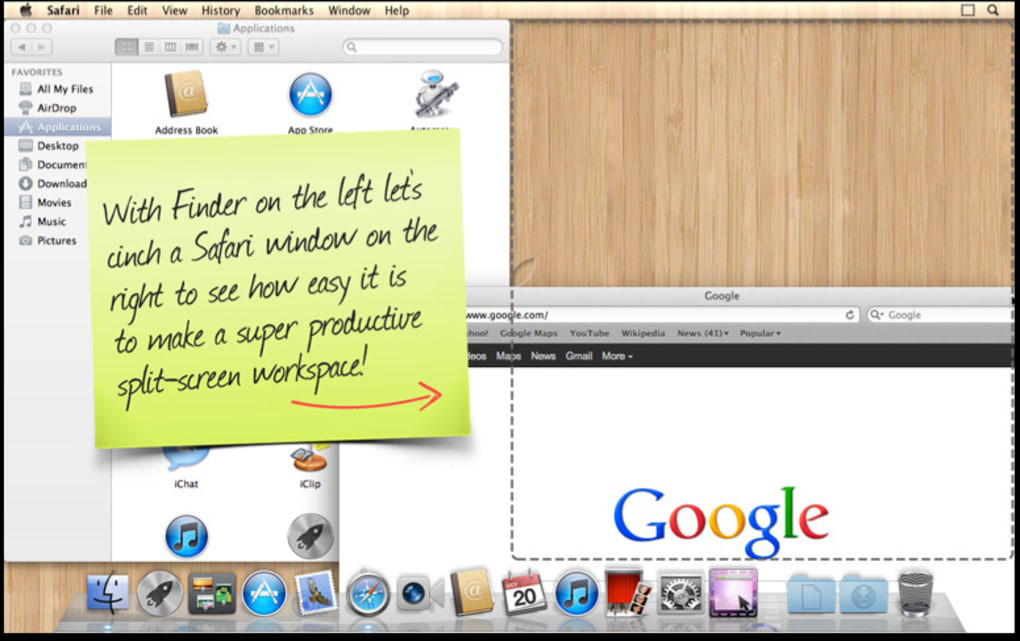
Task: Open the iTunes icon in the Finder window
Action: coord(186,537)
